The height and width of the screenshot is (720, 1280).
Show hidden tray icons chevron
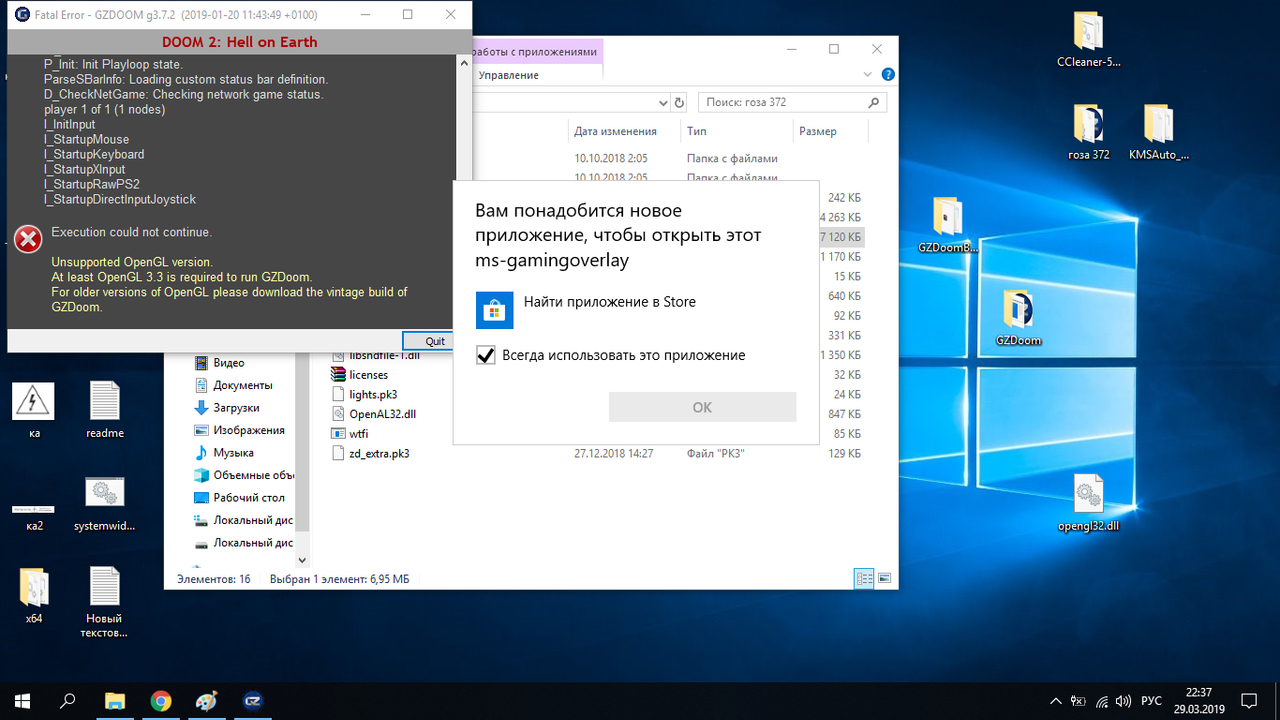[1056, 701]
